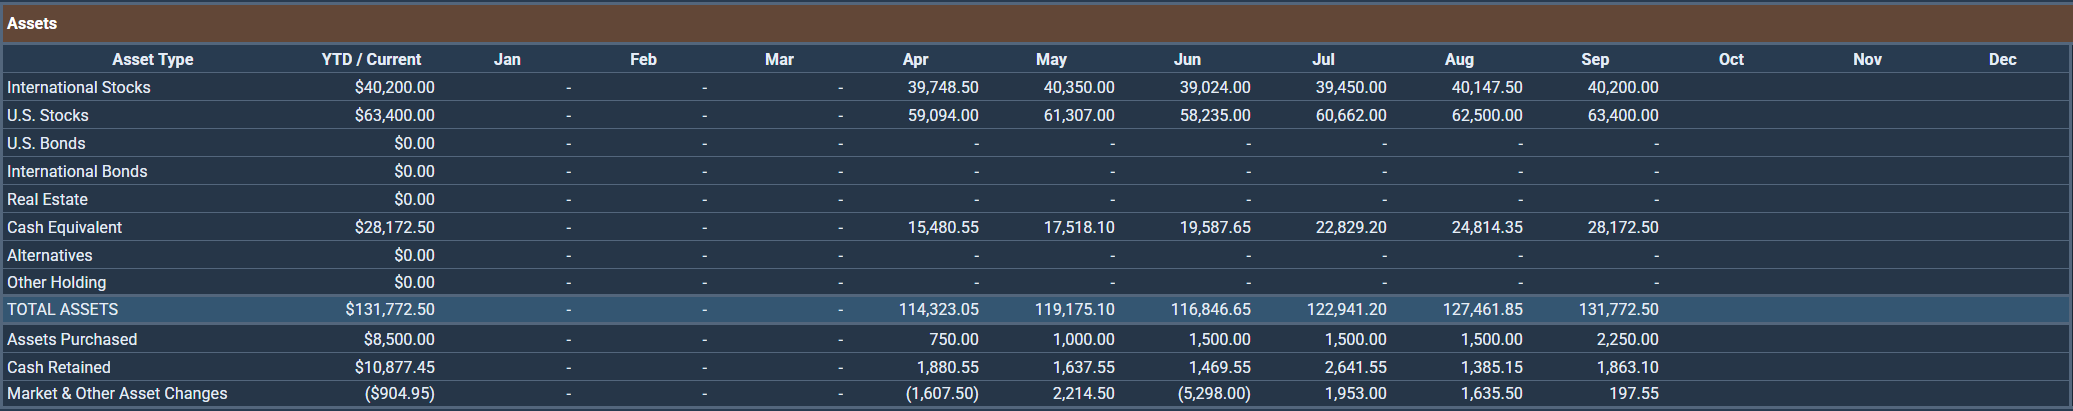2073x411 pixels.
Task: Click the Assets Purchased row label
Action: (x=72, y=339)
